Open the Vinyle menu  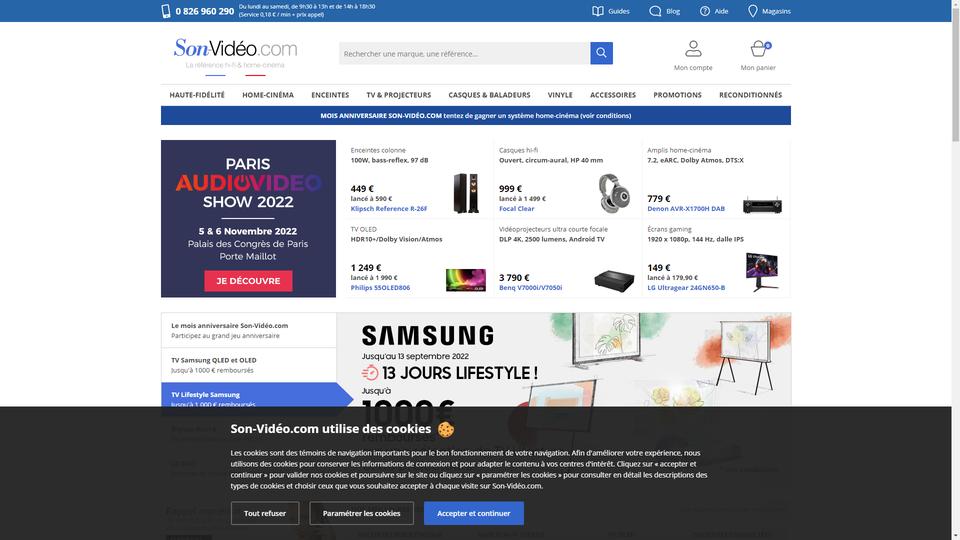(560, 95)
